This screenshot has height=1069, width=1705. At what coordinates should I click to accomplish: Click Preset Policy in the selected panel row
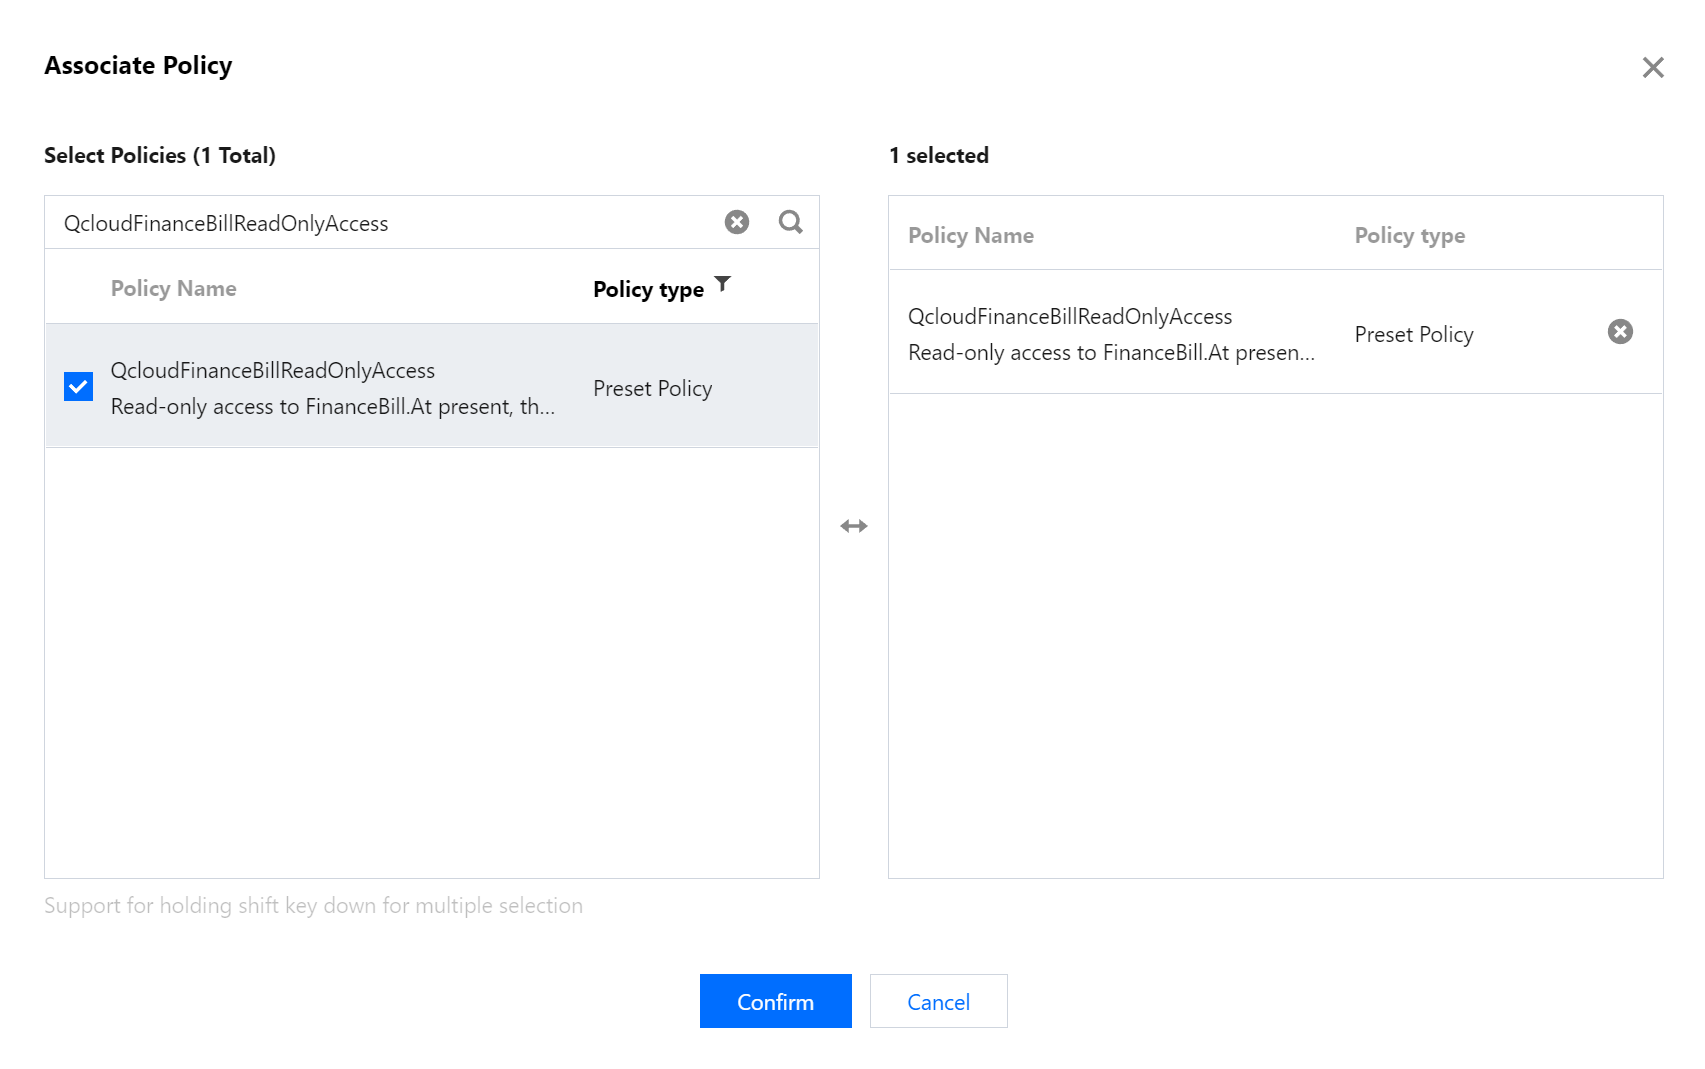coord(1413,335)
